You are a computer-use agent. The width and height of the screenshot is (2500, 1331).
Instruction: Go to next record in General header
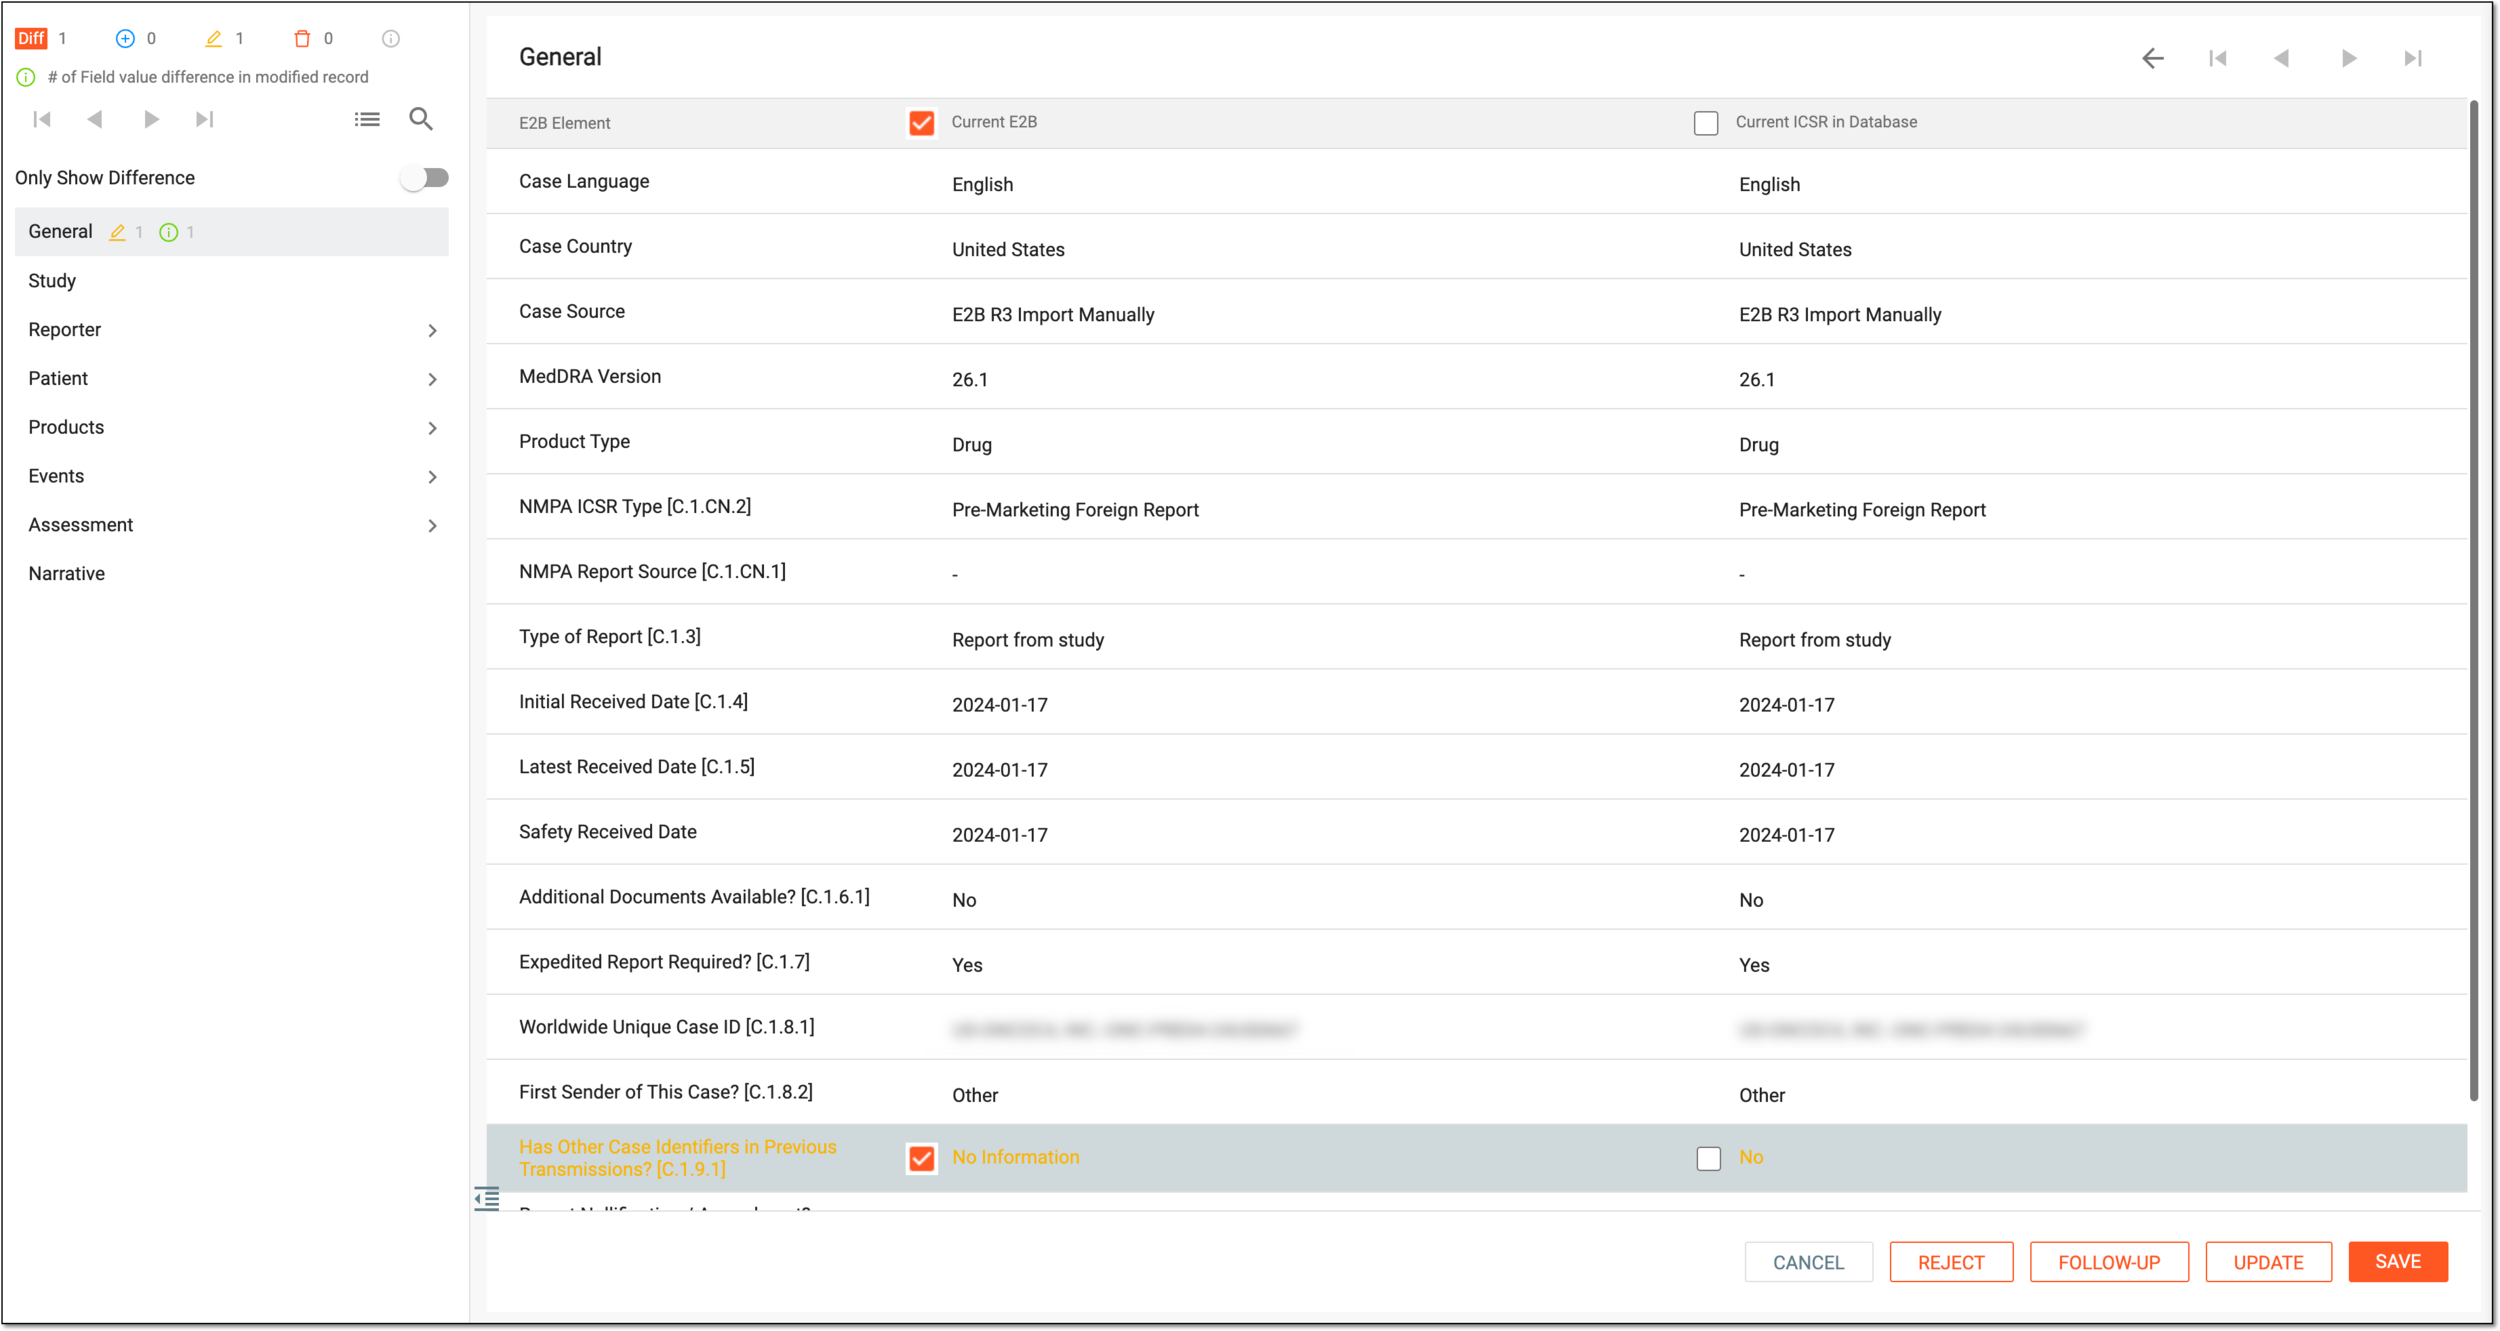[2349, 58]
